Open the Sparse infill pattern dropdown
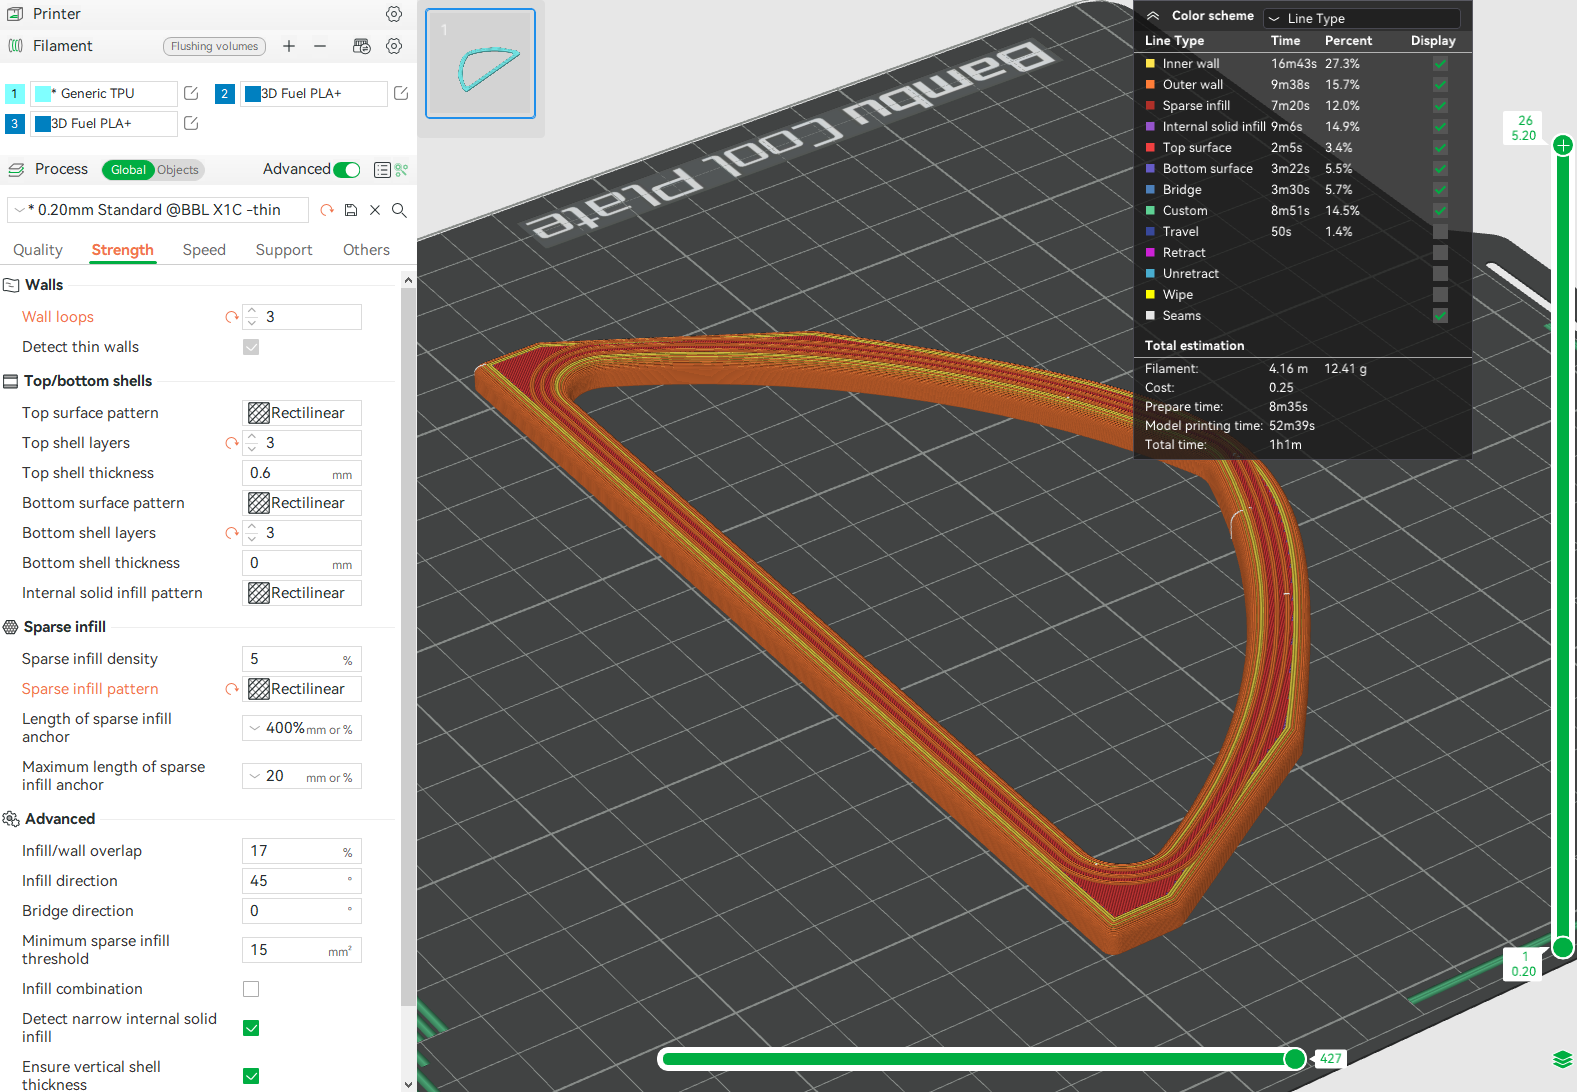1577x1092 pixels. click(302, 689)
